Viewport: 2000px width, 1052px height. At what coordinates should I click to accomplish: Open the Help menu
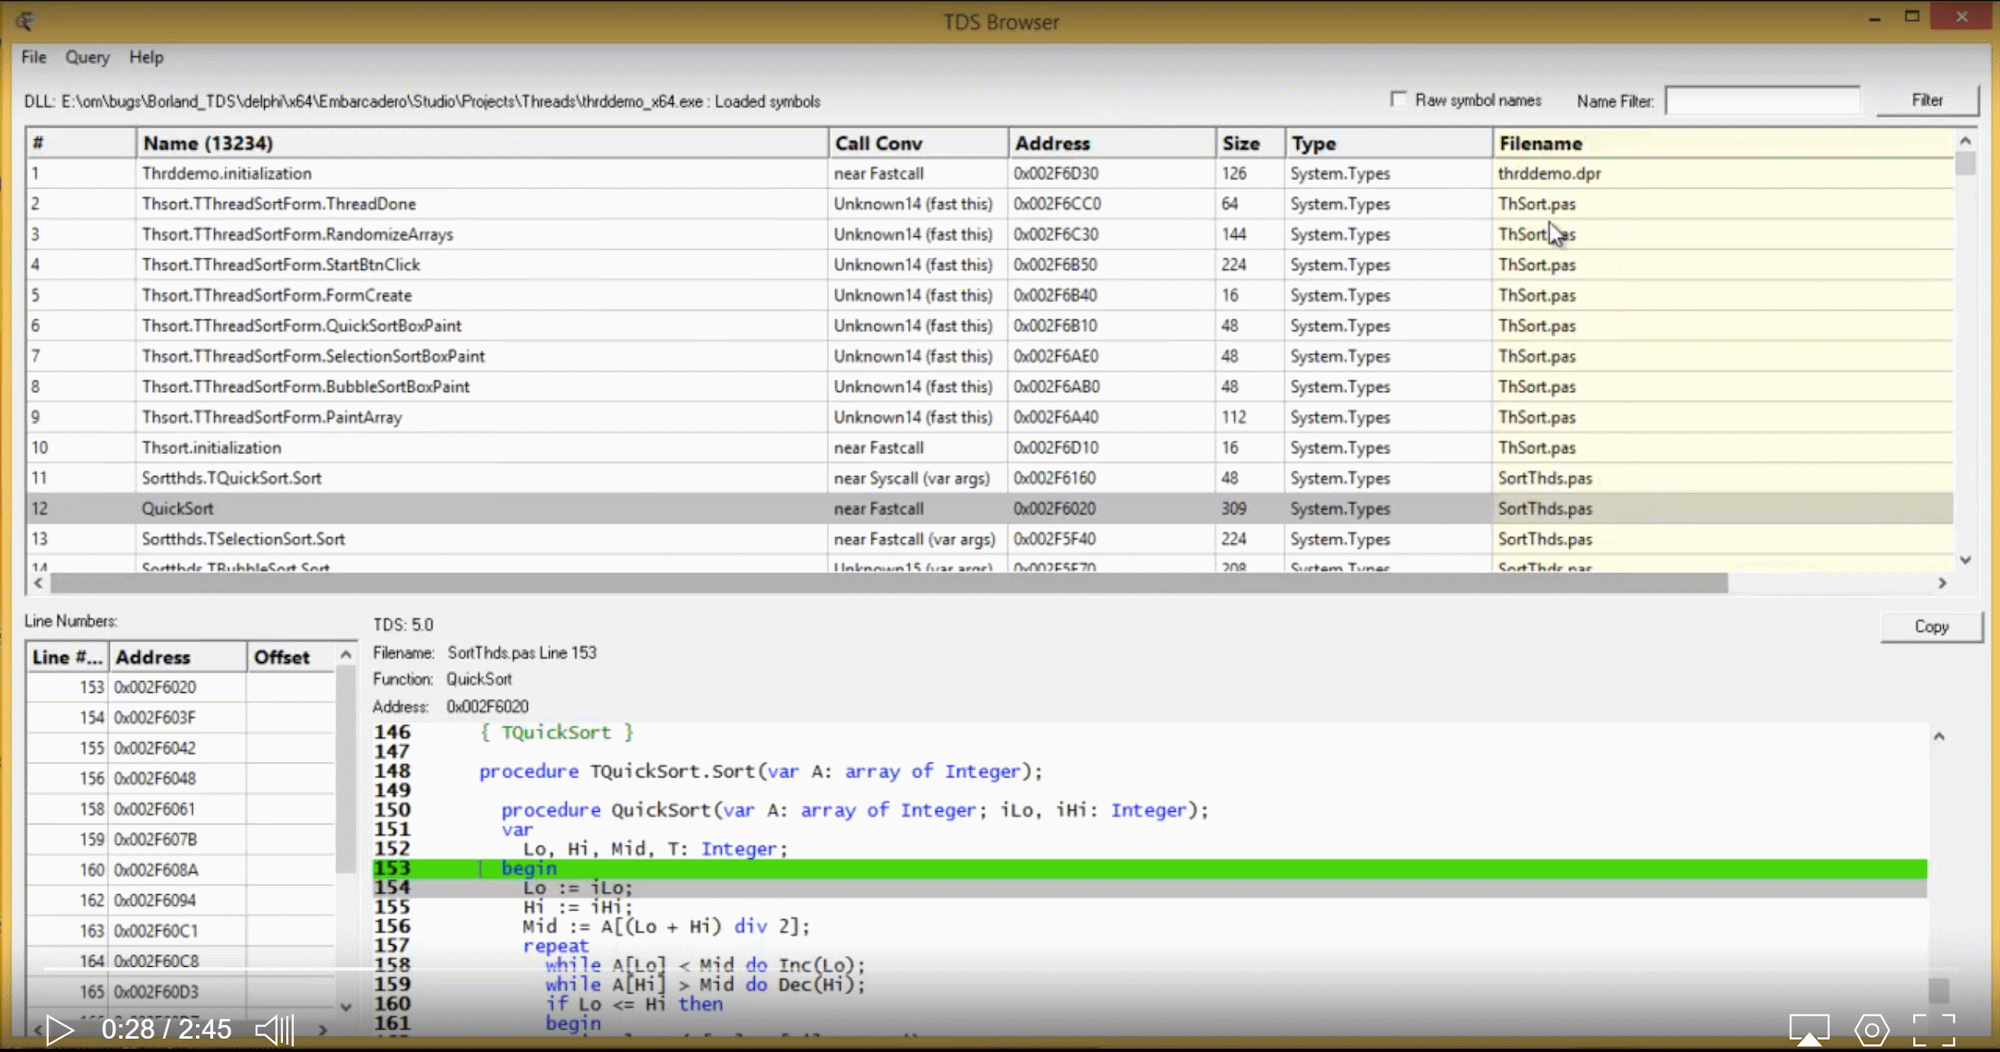point(146,57)
